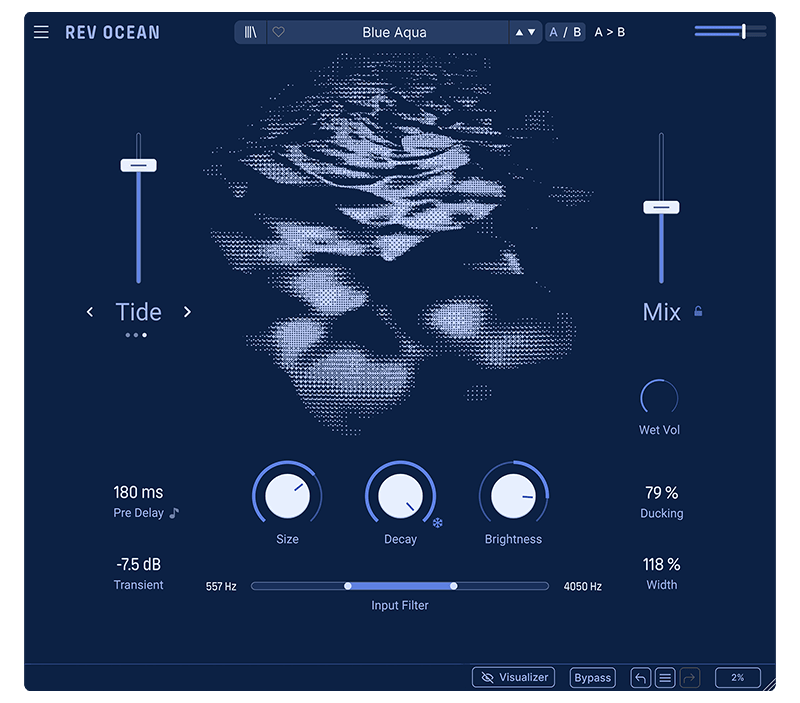The width and height of the screenshot is (800, 703).
Task: Toggle the Decay freeze snowflake
Action: click(438, 523)
